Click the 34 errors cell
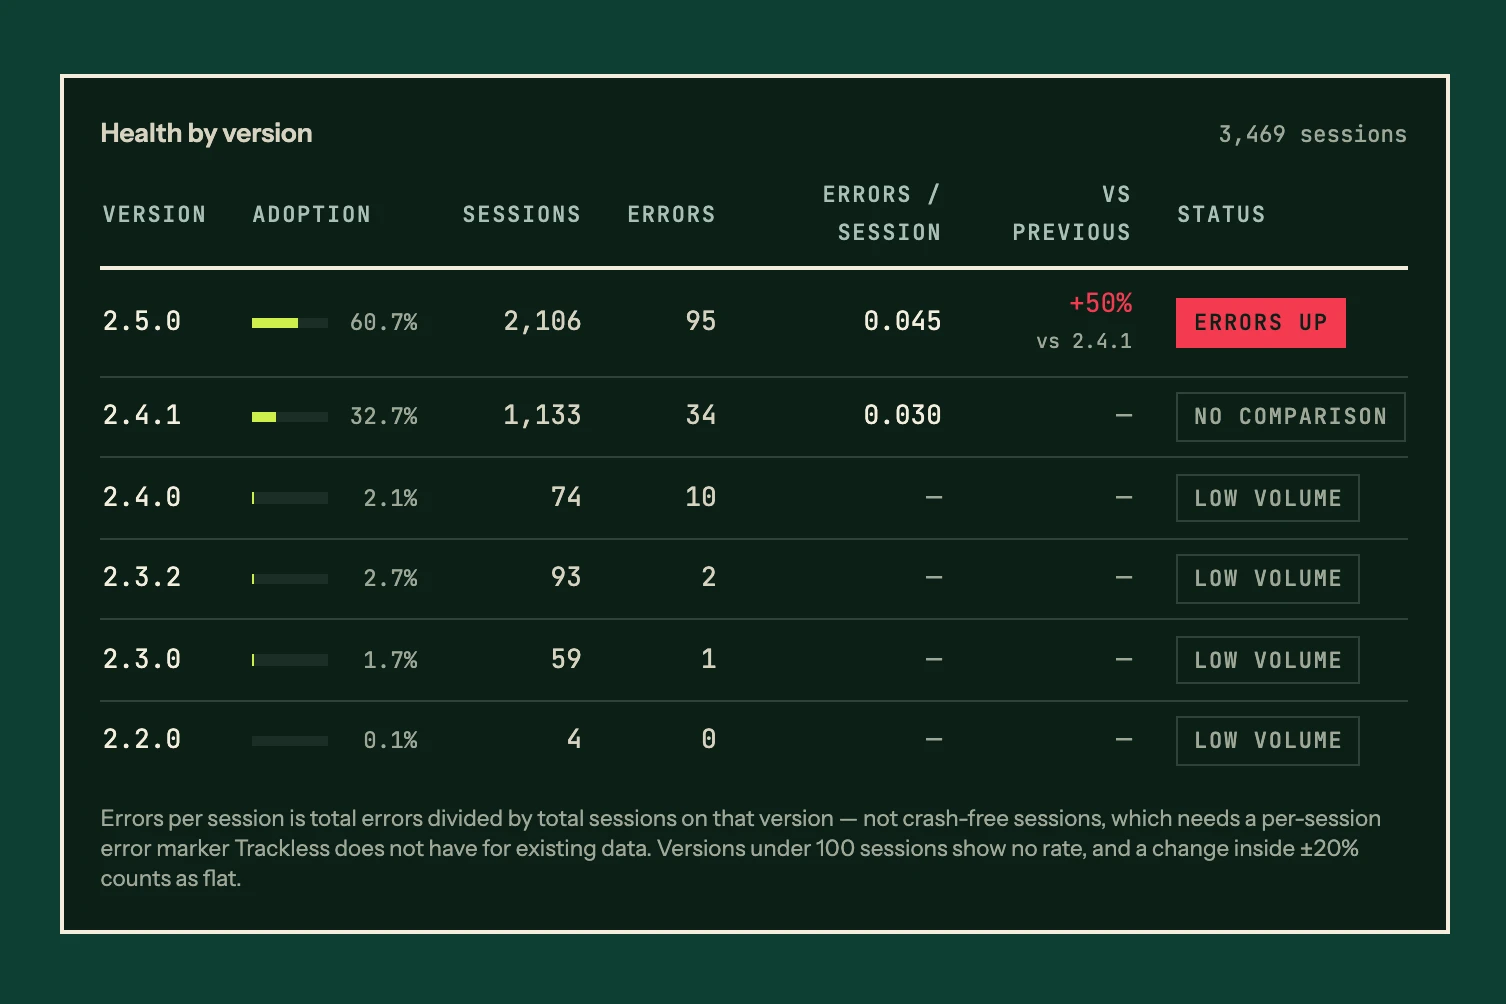The height and width of the screenshot is (1004, 1506). click(701, 415)
